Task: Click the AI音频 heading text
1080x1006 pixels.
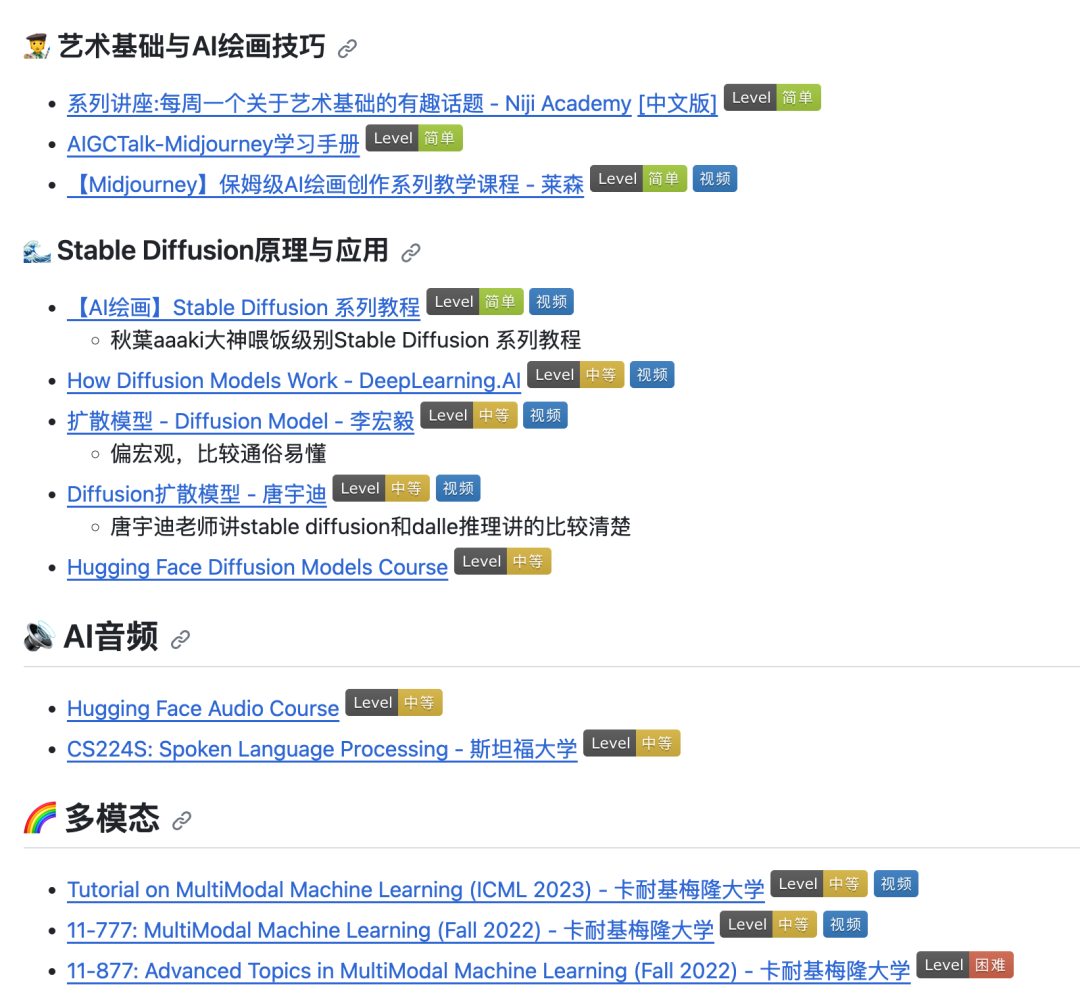Action: [x=111, y=636]
